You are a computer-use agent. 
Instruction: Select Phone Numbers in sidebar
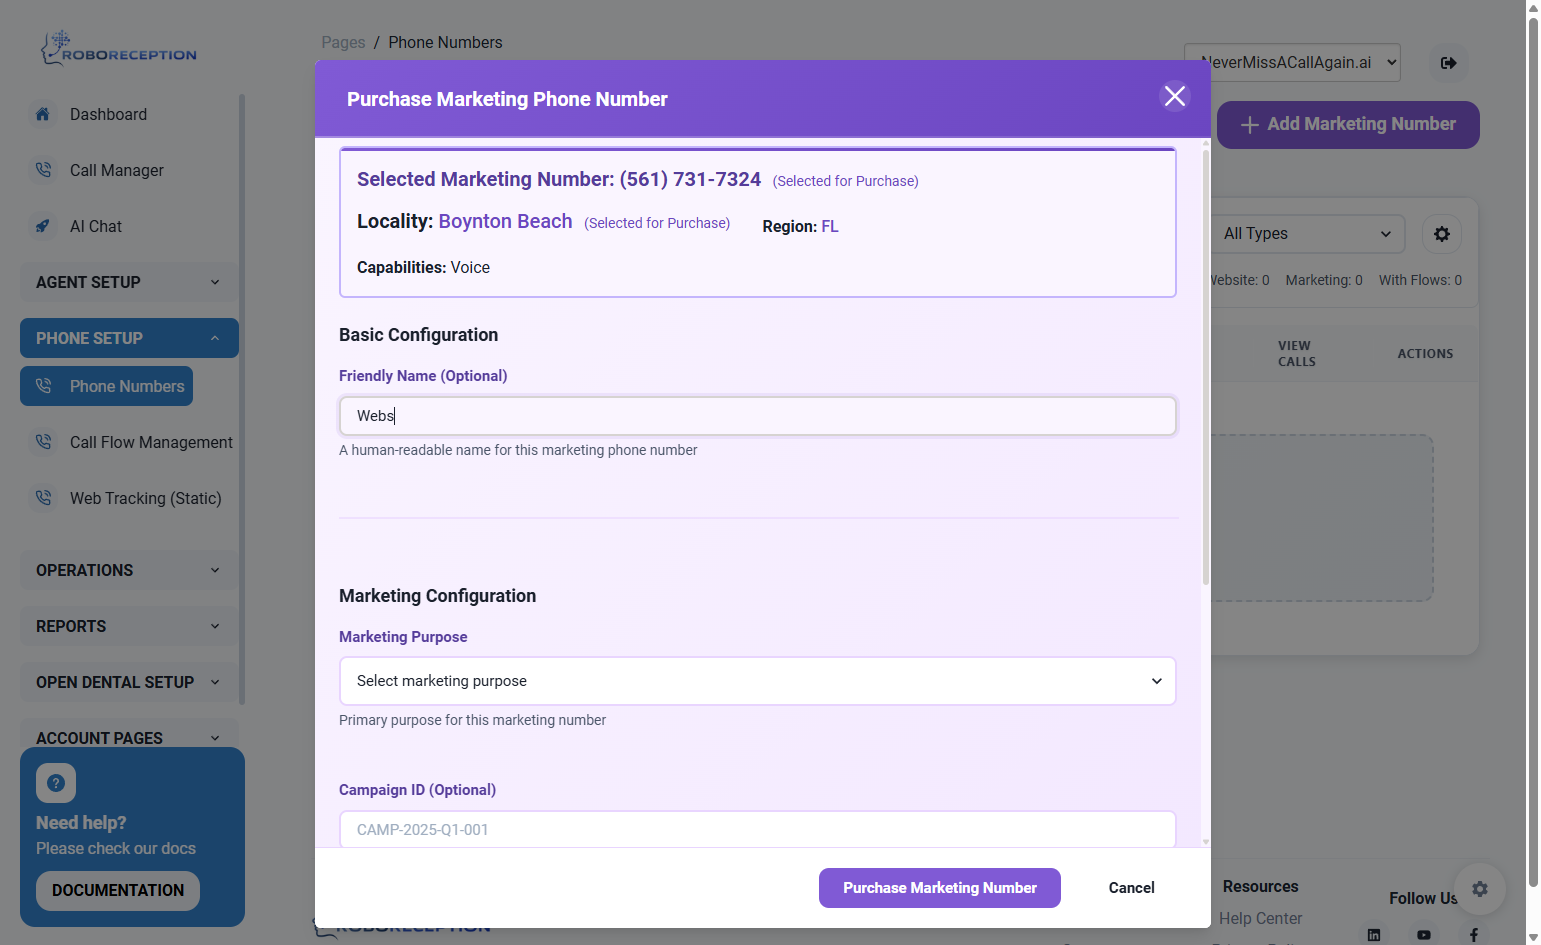pos(107,386)
